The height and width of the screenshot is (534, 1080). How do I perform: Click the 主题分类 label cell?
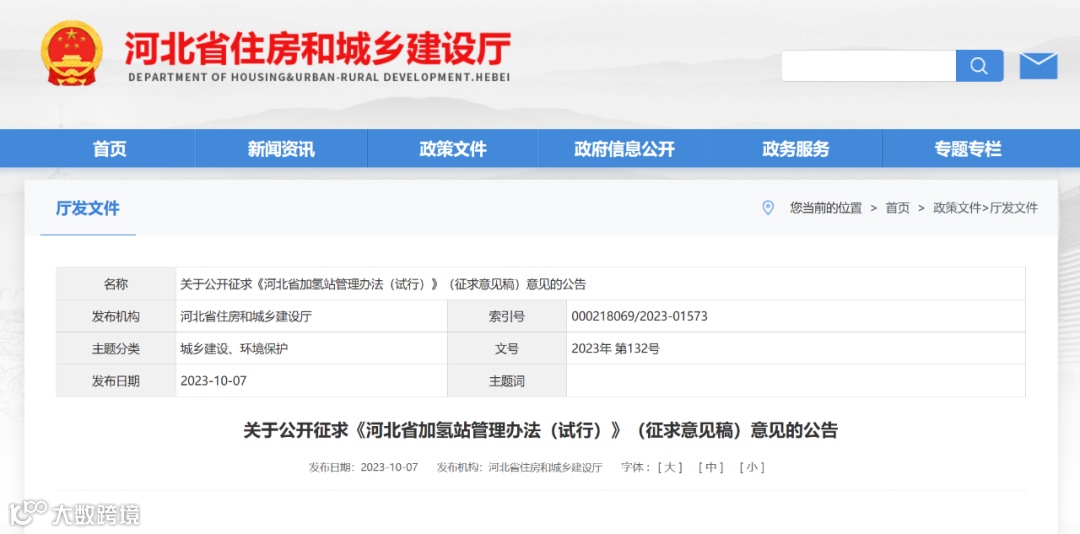tap(116, 349)
